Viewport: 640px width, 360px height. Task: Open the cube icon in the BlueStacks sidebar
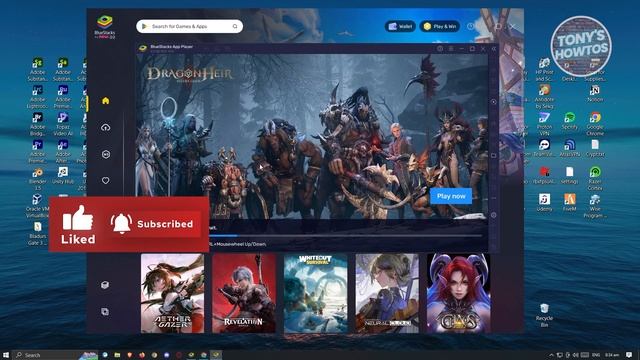pos(105,285)
